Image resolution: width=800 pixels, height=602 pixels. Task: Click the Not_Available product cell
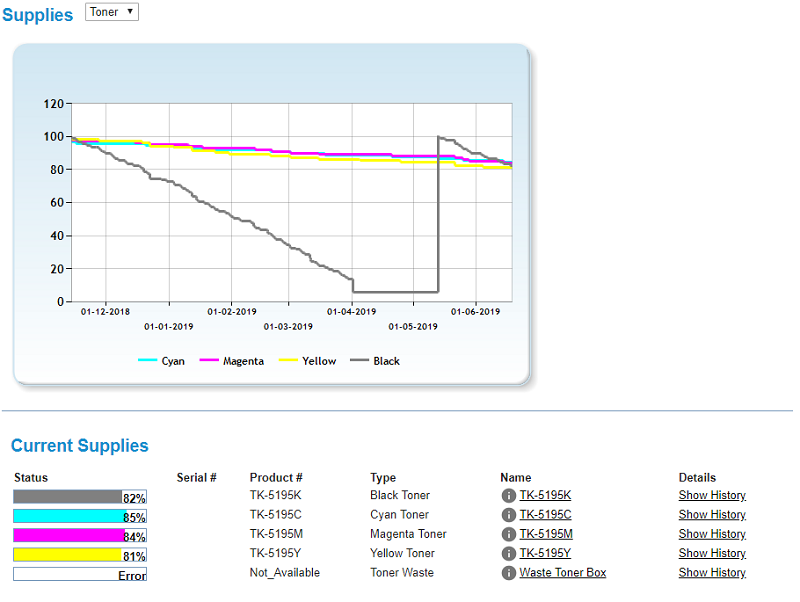coord(285,573)
